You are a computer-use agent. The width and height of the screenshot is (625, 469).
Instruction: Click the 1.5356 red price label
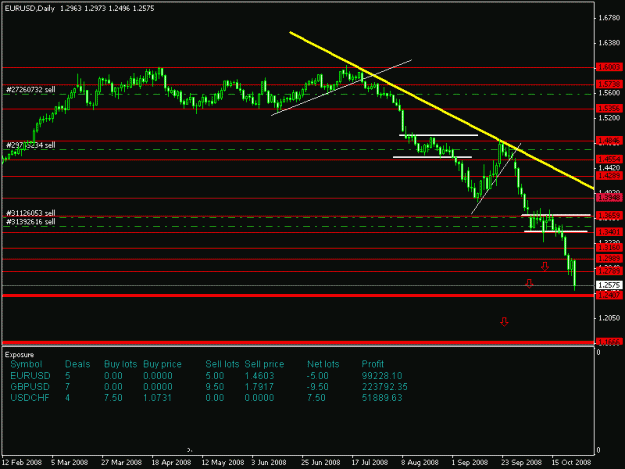click(609, 108)
